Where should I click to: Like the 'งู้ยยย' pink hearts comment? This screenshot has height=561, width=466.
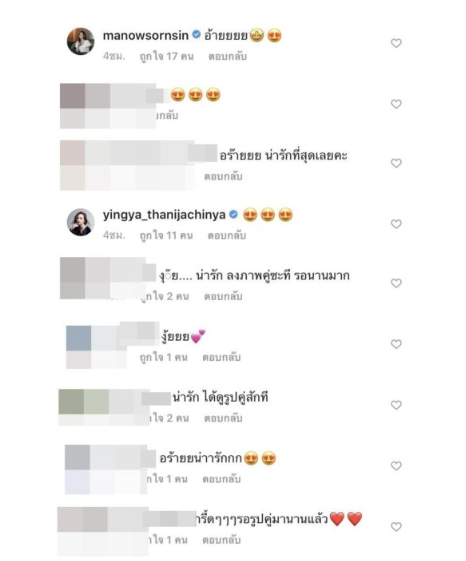pos(396,344)
